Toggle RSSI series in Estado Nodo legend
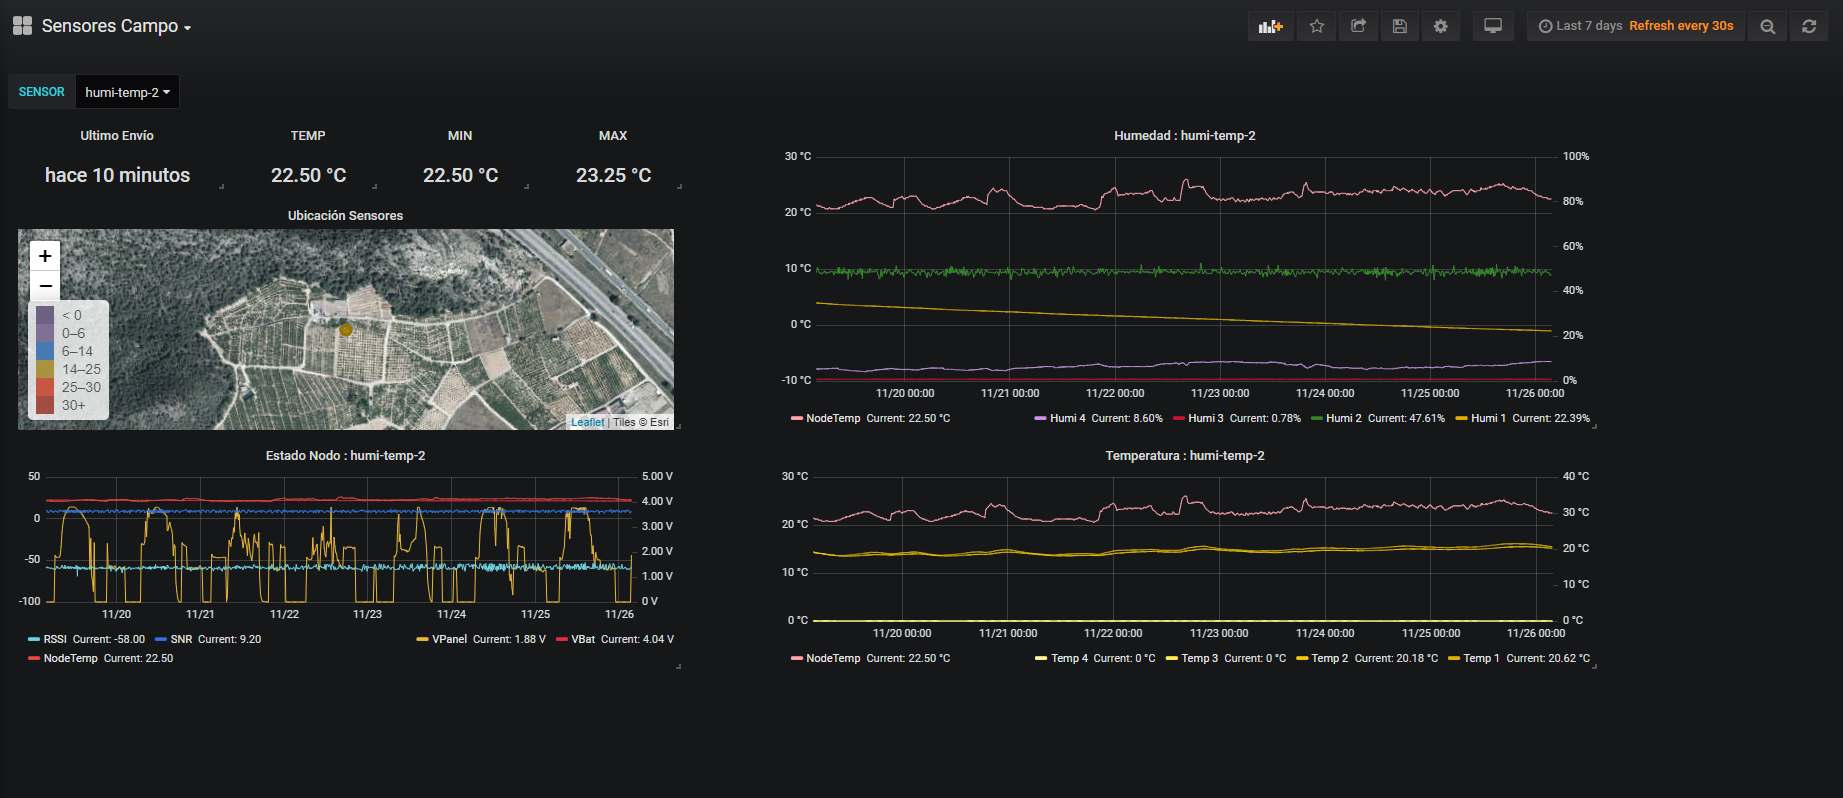Viewport: 1843px width, 798px height. click(x=55, y=639)
